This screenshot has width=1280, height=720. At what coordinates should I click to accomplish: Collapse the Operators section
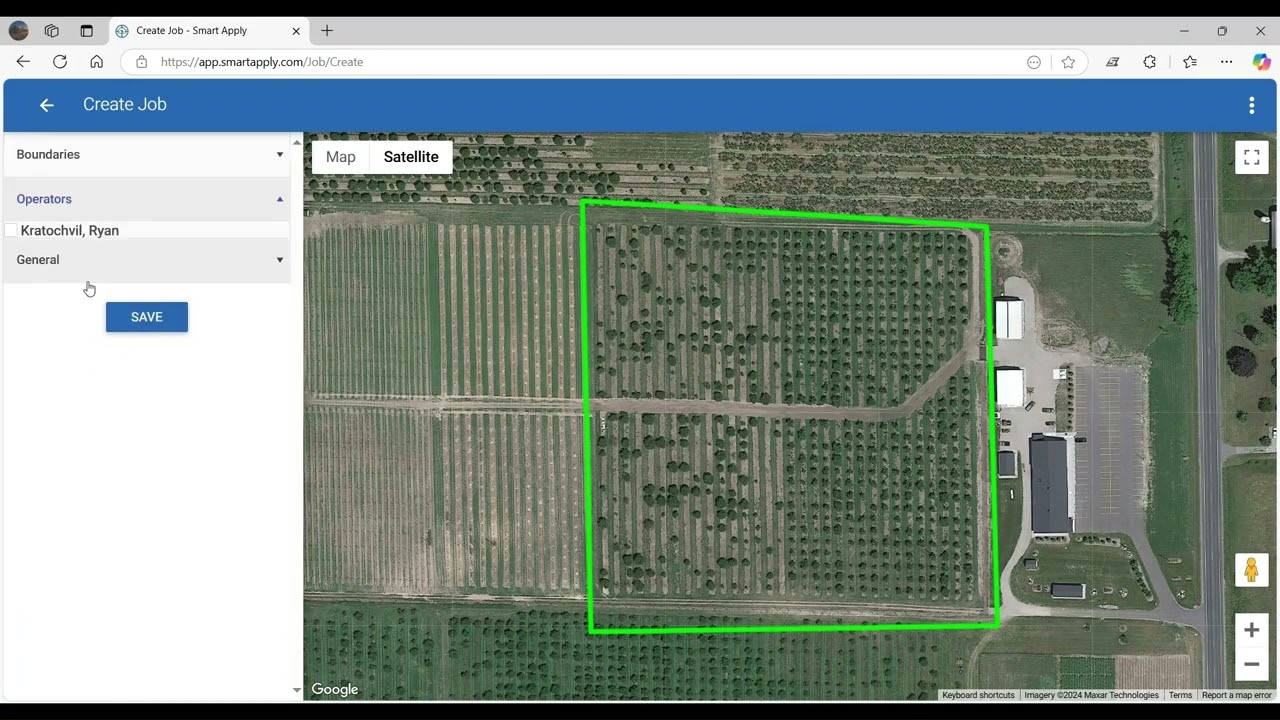click(147, 199)
